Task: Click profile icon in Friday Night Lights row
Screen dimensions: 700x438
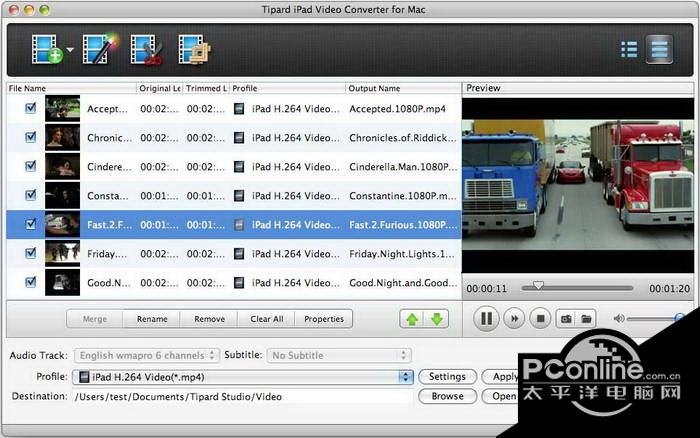Action: pyautogui.click(x=239, y=254)
